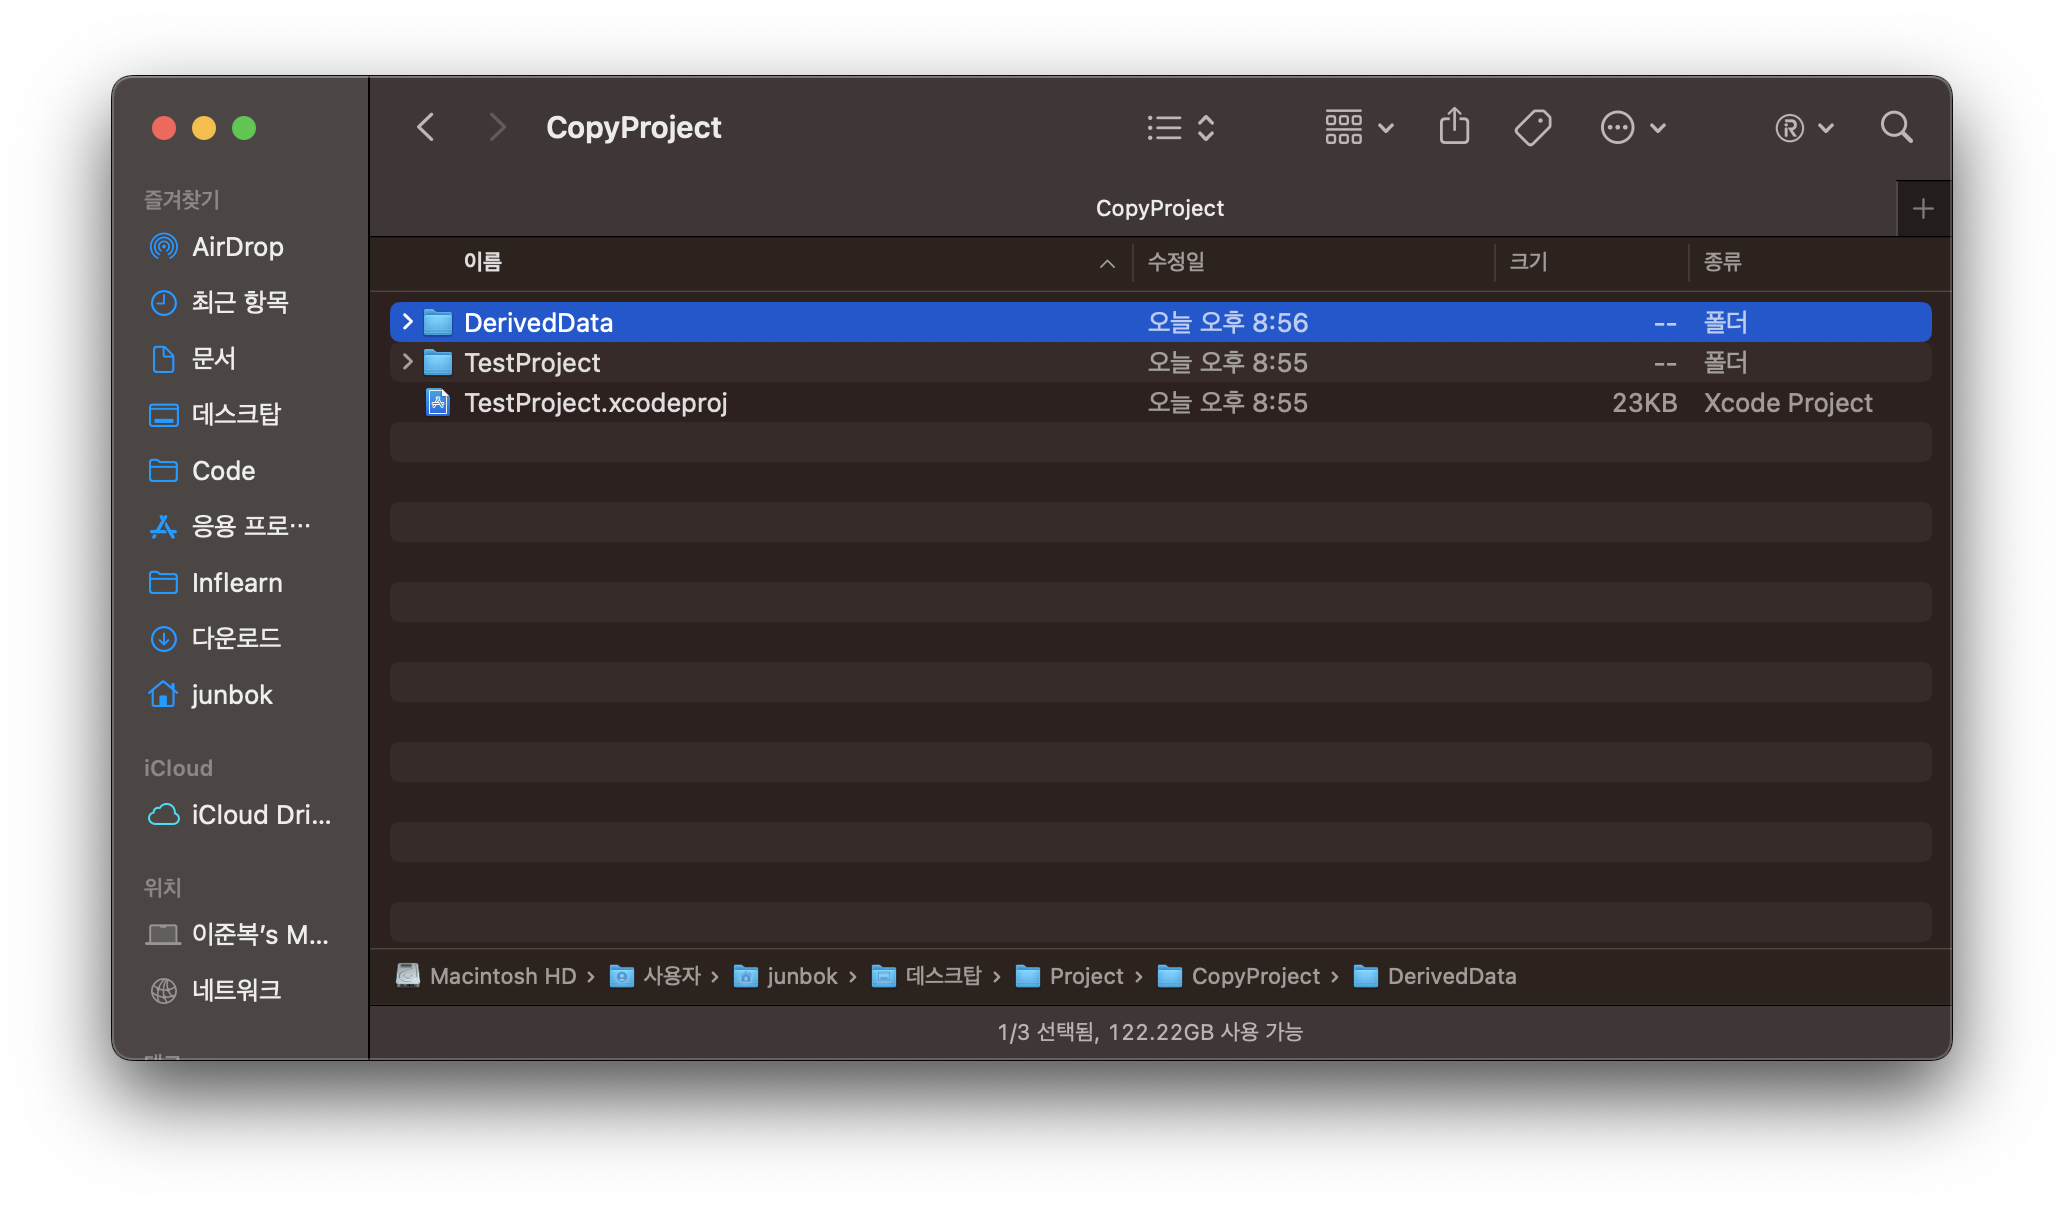Go back with the left arrow
The width and height of the screenshot is (2064, 1208).
tap(426, 127)
